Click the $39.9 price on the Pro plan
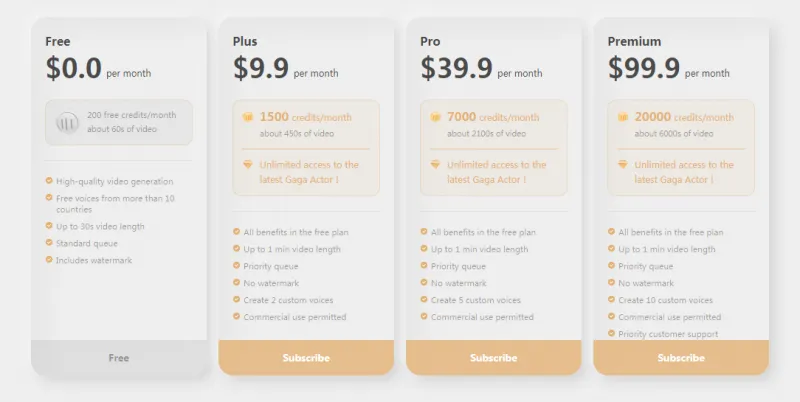The image size is (800, 402). [x=457, y=68]
